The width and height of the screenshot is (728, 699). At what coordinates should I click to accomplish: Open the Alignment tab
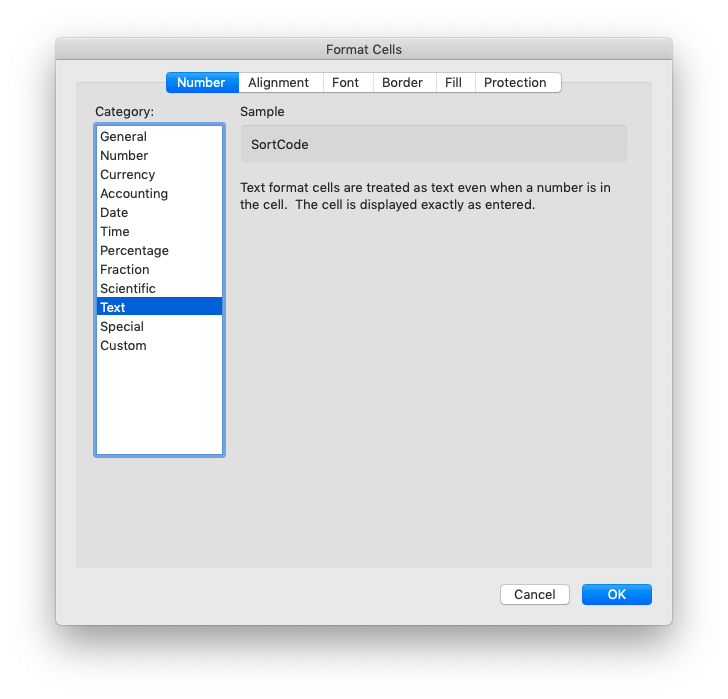coord(278,83)
